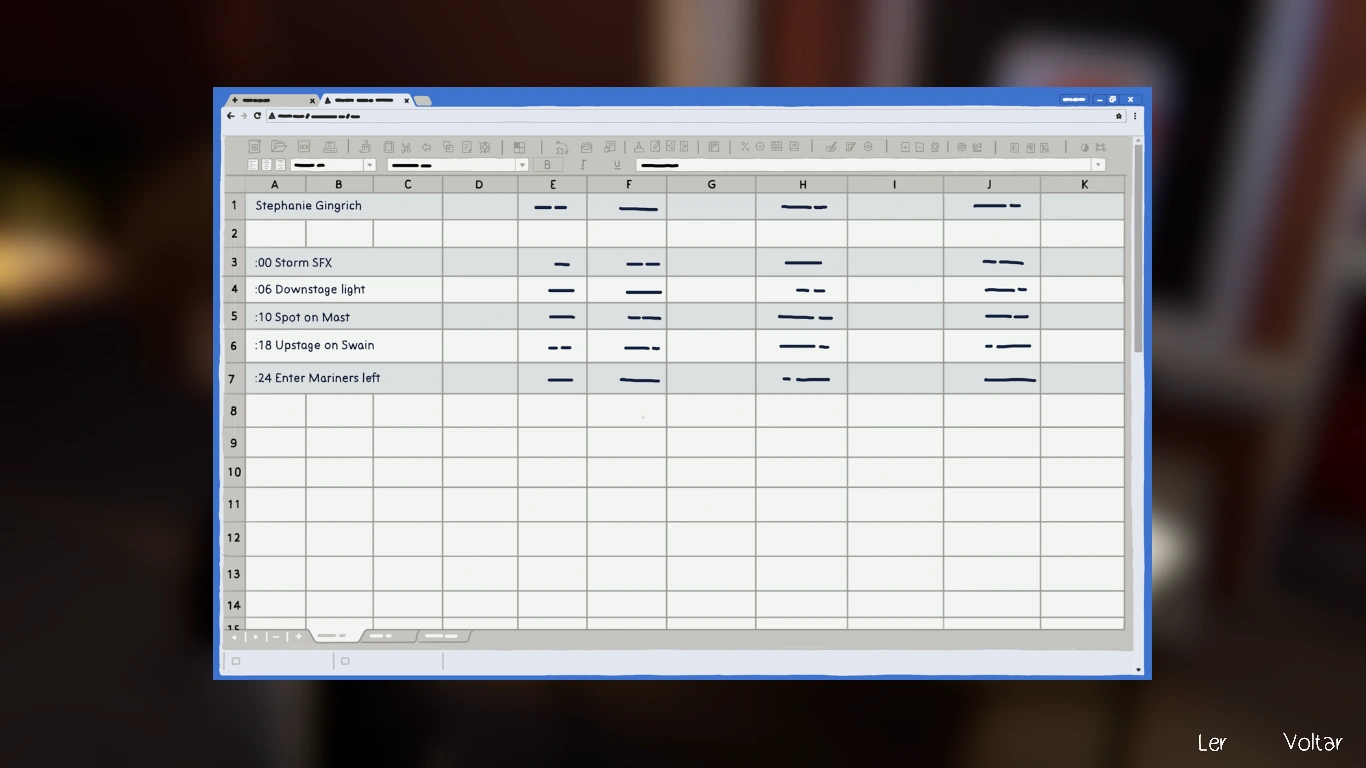The height and width of the screenshot is (768, 1366).
Task: Click the browser back arrow
Action: (231, 116)
